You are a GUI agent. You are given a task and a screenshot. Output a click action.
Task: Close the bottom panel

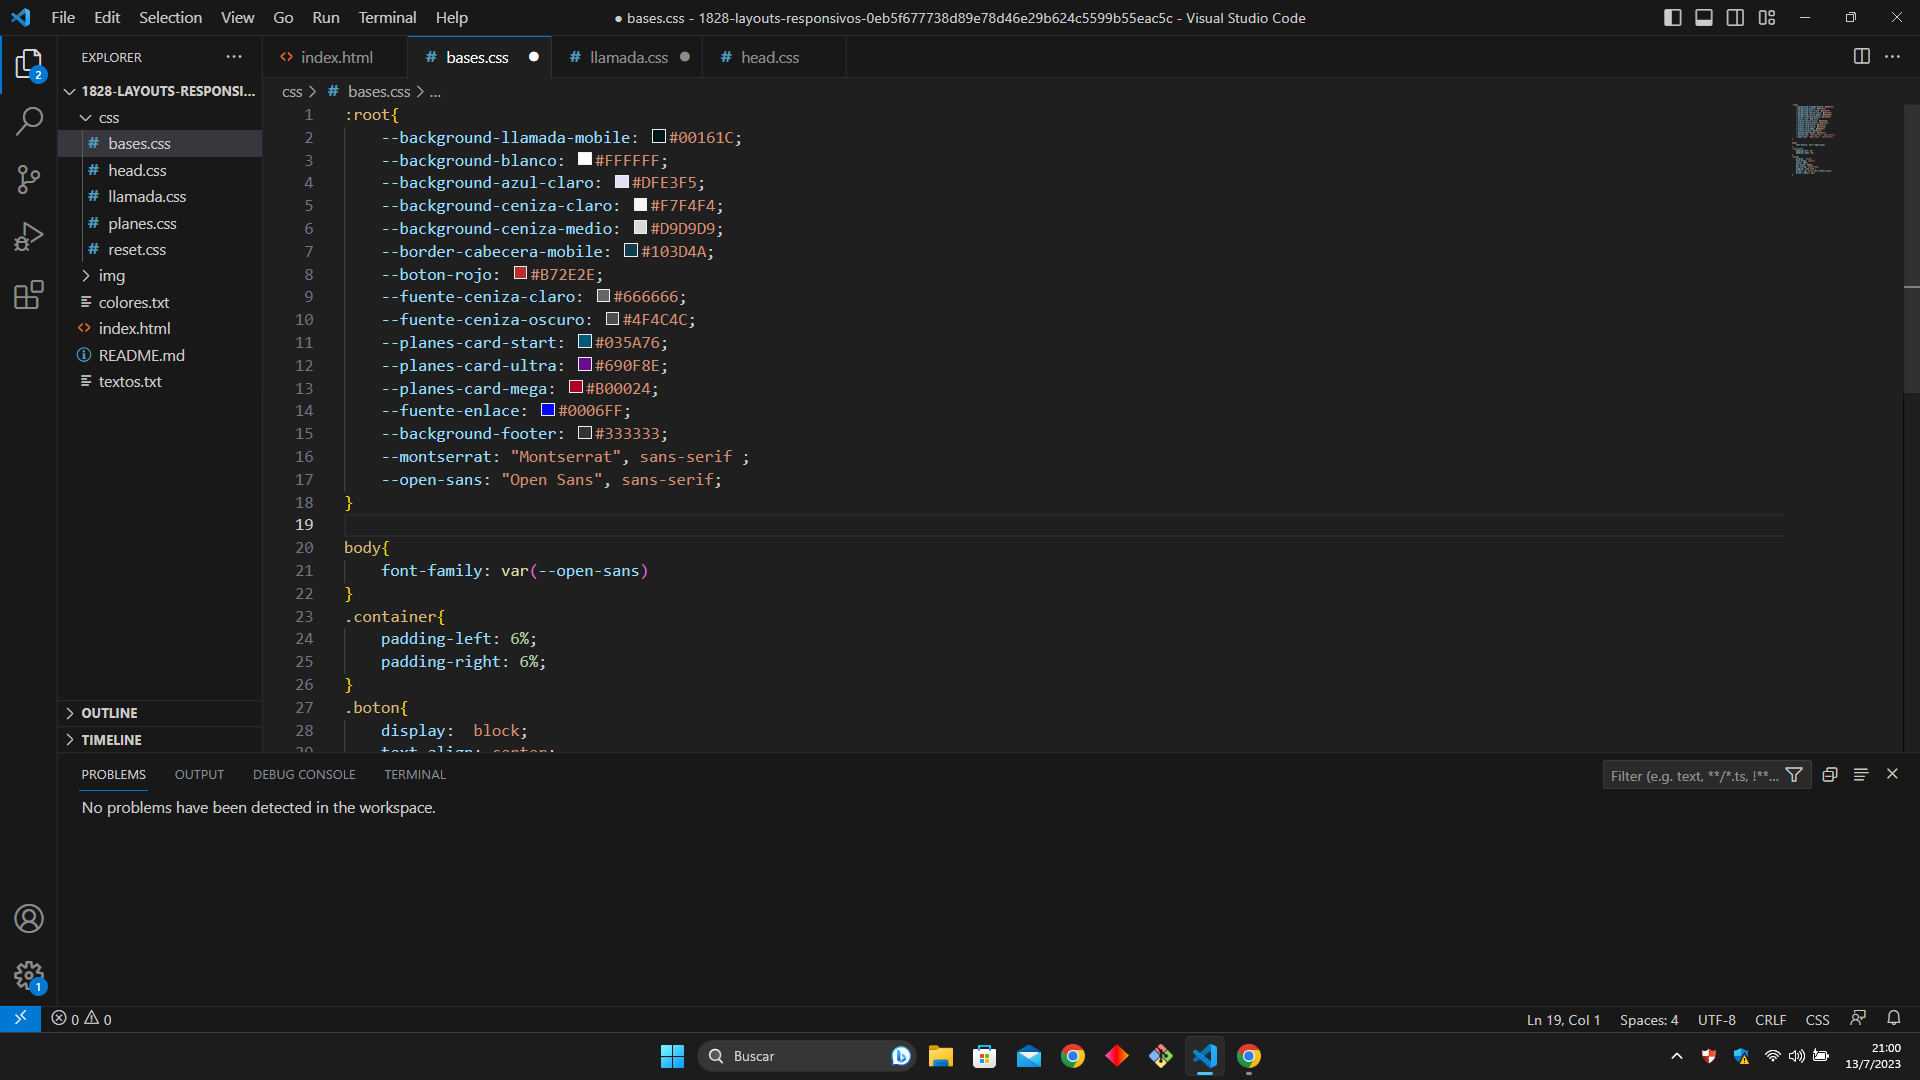pos(1892,775)
